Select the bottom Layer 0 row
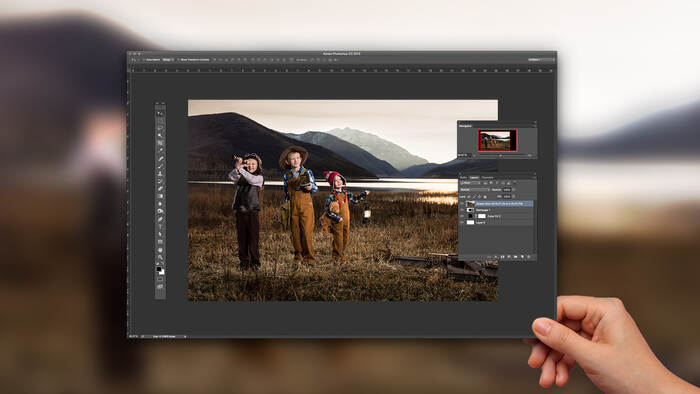Image resolution: width=700 pixels, height=394 pixels. (x=496, y=222)
